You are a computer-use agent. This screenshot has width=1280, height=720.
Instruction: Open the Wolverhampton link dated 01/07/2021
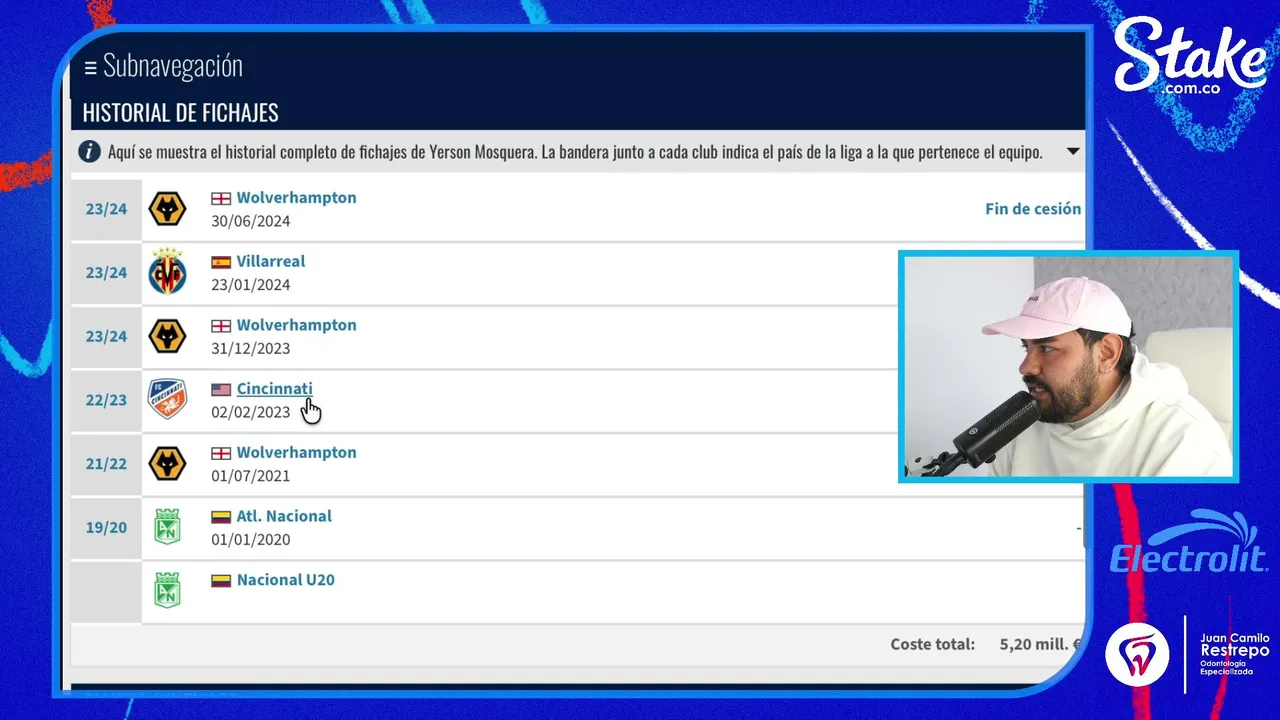click(296, 452)
